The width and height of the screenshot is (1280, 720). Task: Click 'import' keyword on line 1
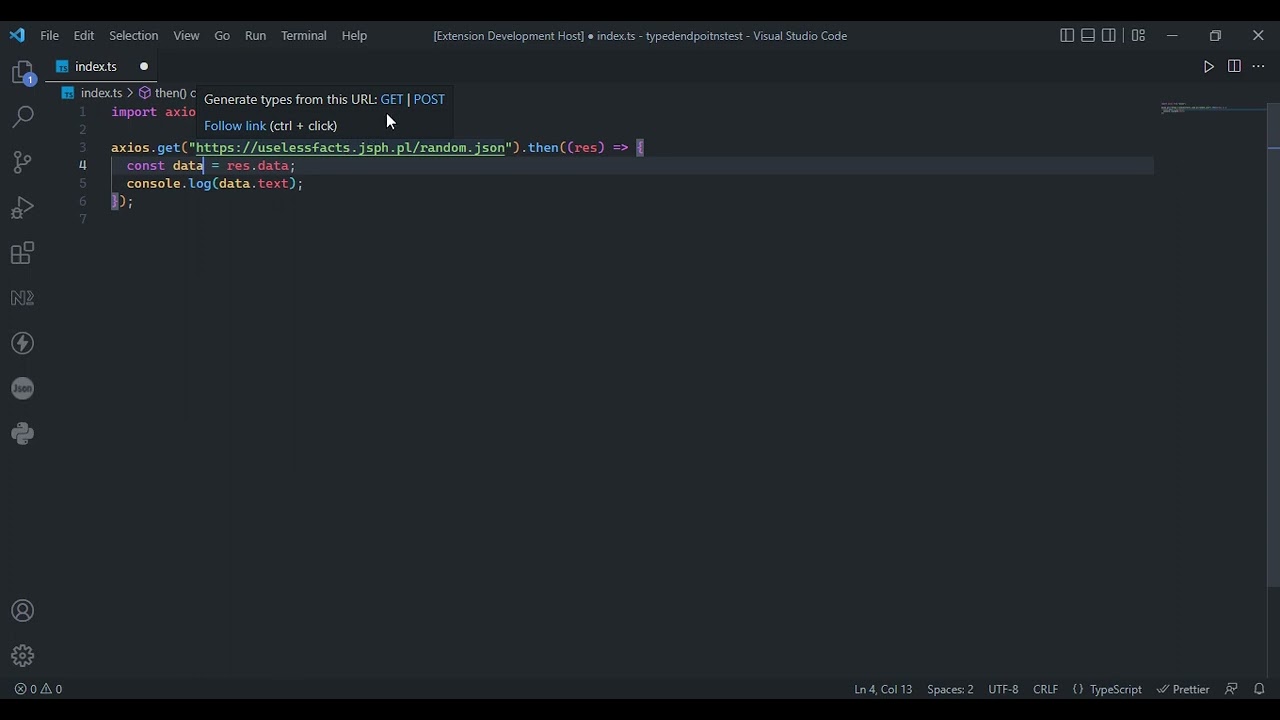[x=134, y=112]
